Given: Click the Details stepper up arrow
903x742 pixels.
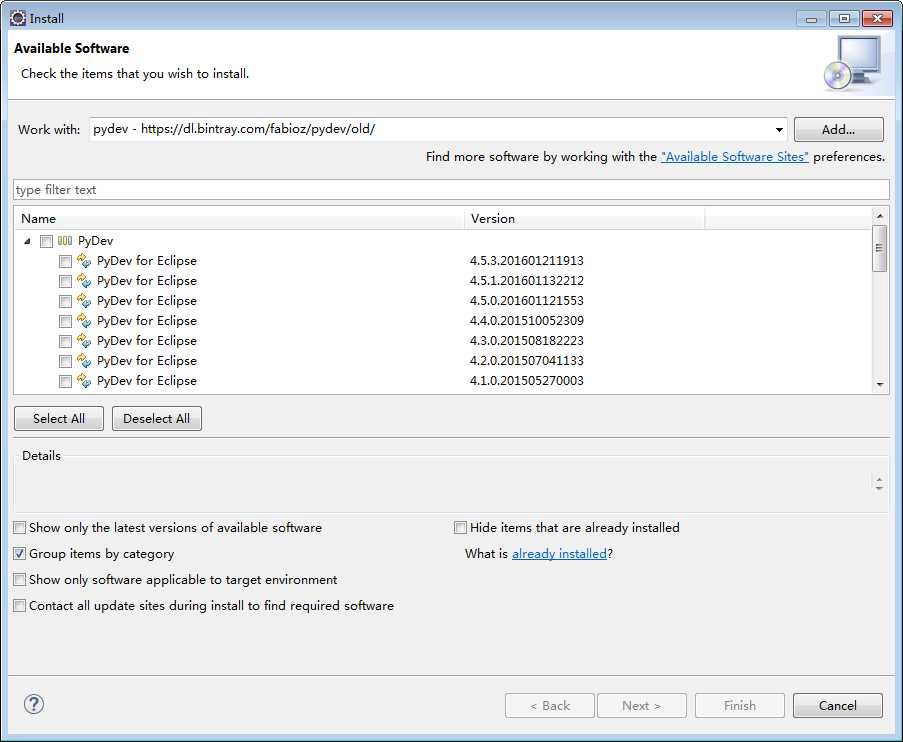Looking at the screenshot, I should tap(879, 479).
